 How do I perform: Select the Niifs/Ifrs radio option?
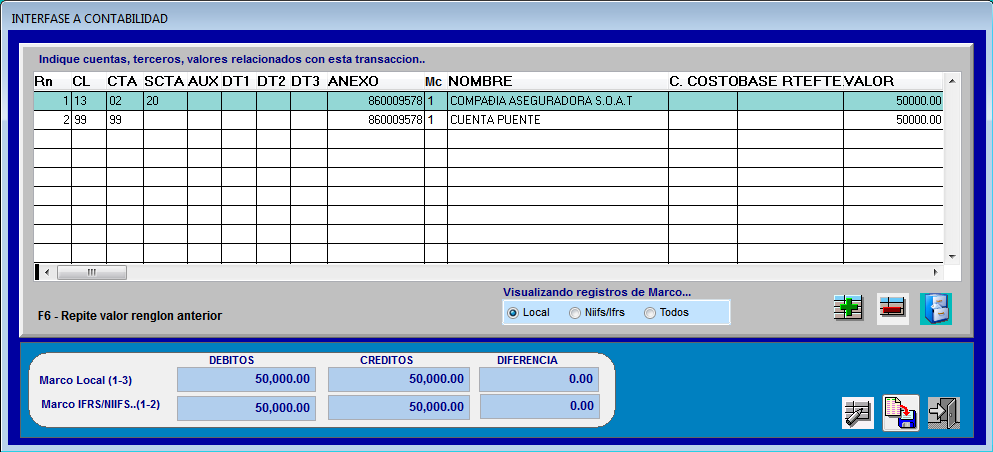pyautogui.click(x=597, y=313)
